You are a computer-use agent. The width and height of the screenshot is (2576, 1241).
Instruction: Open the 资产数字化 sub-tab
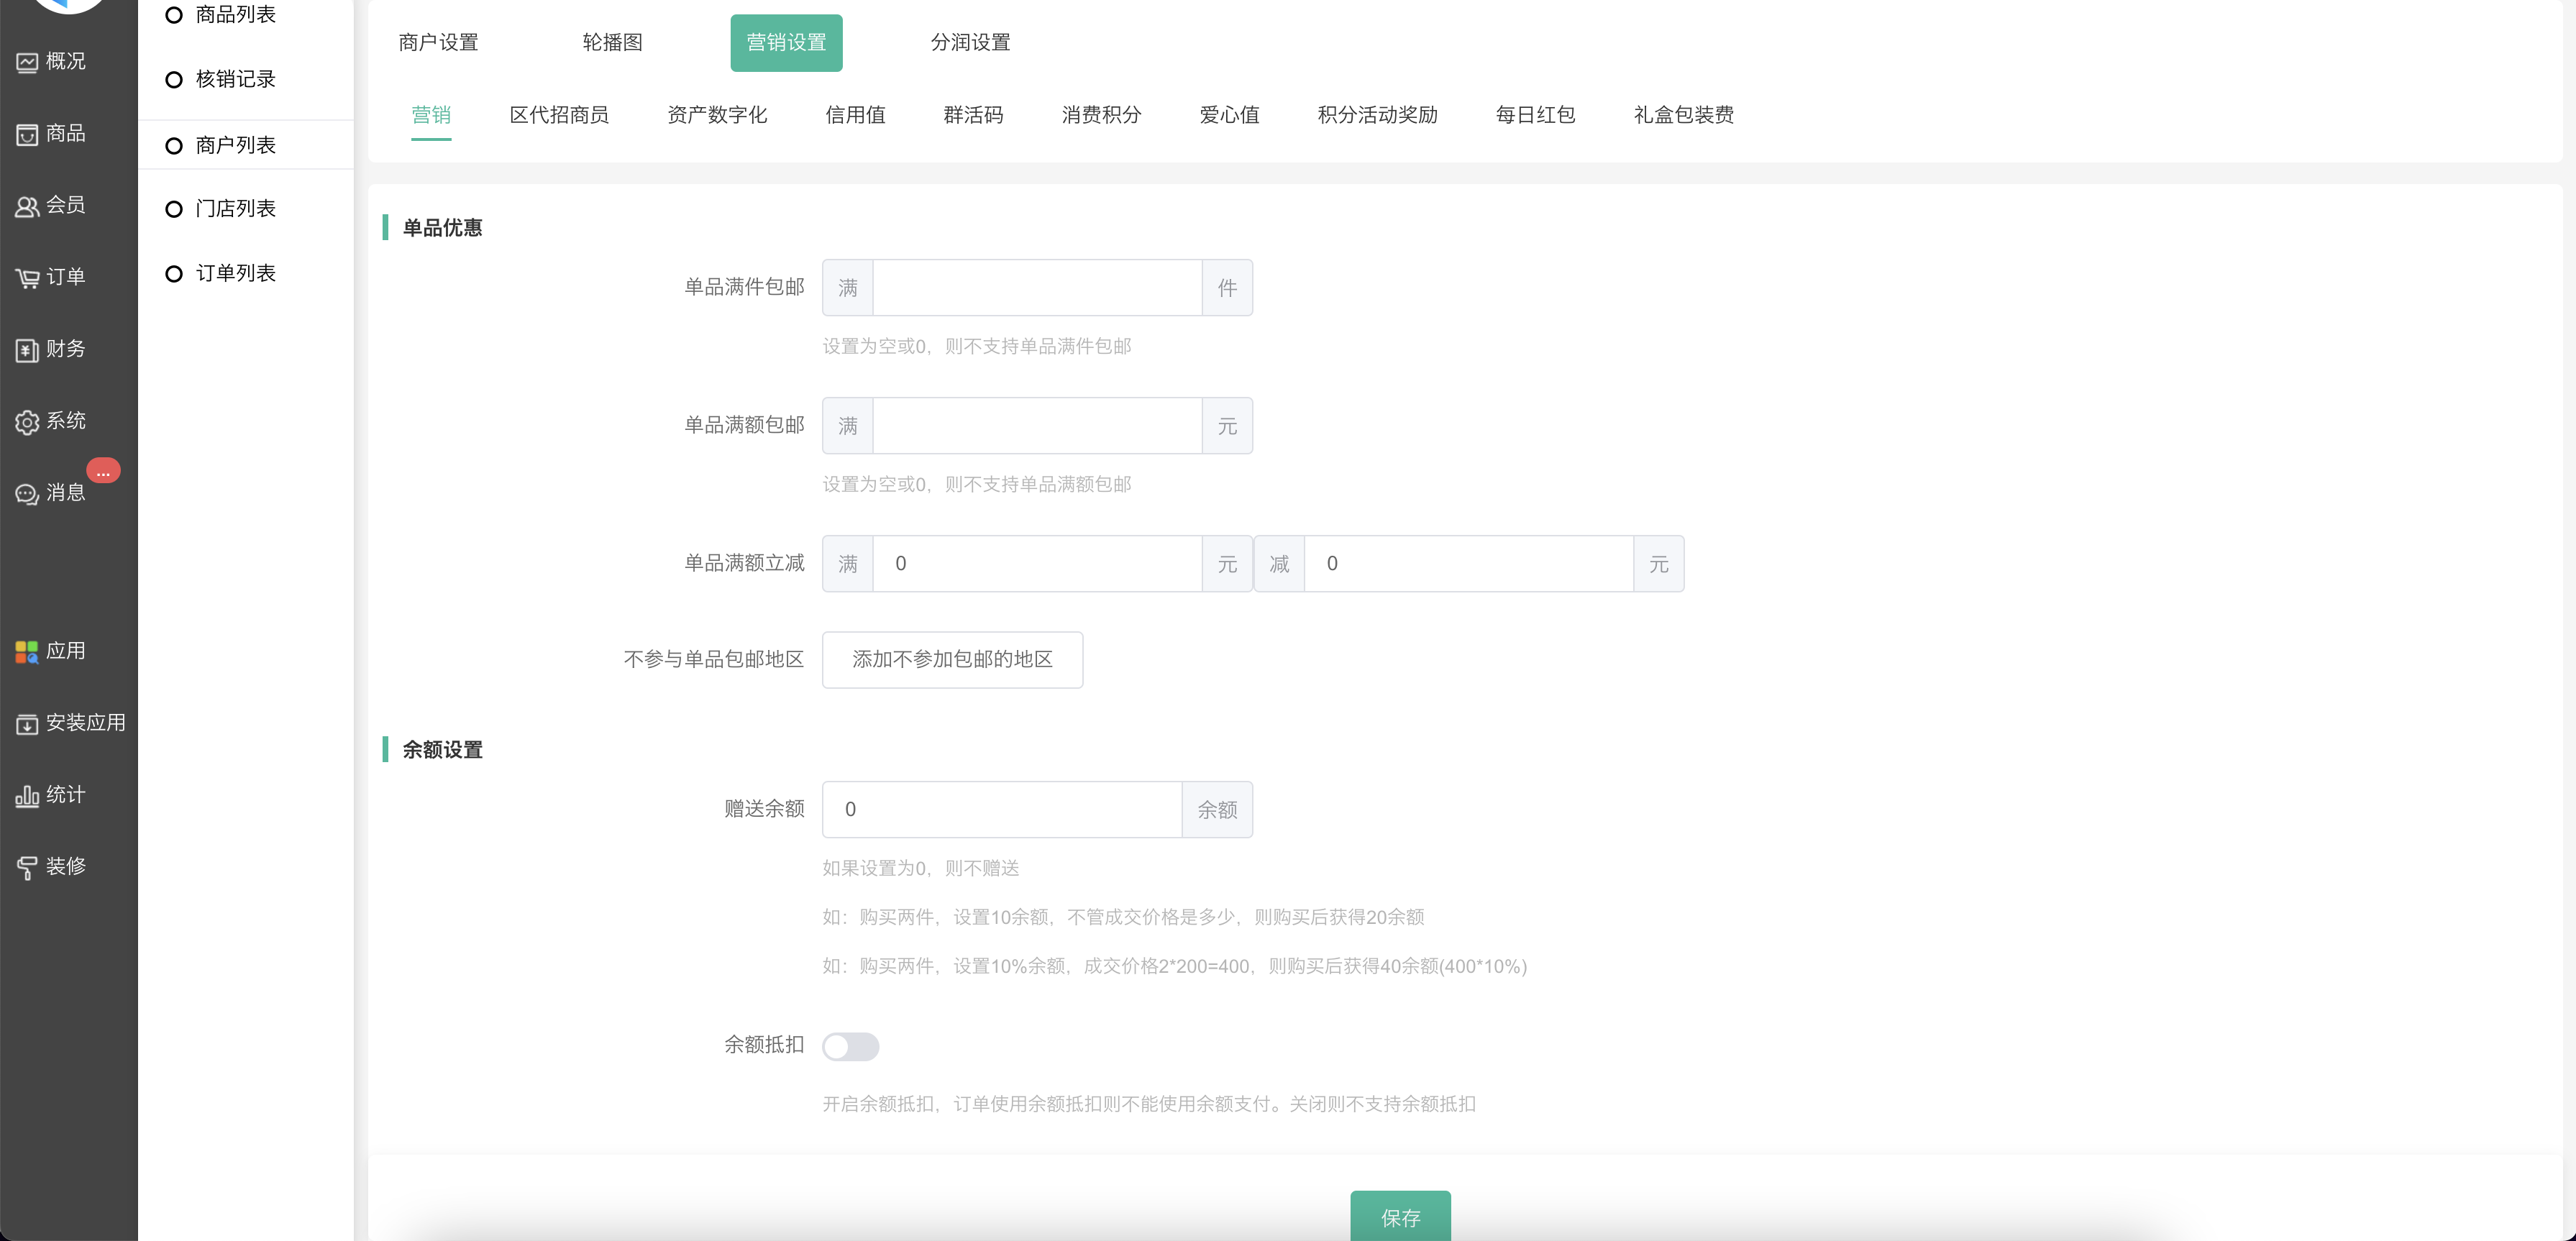click(x=717, y=115)
